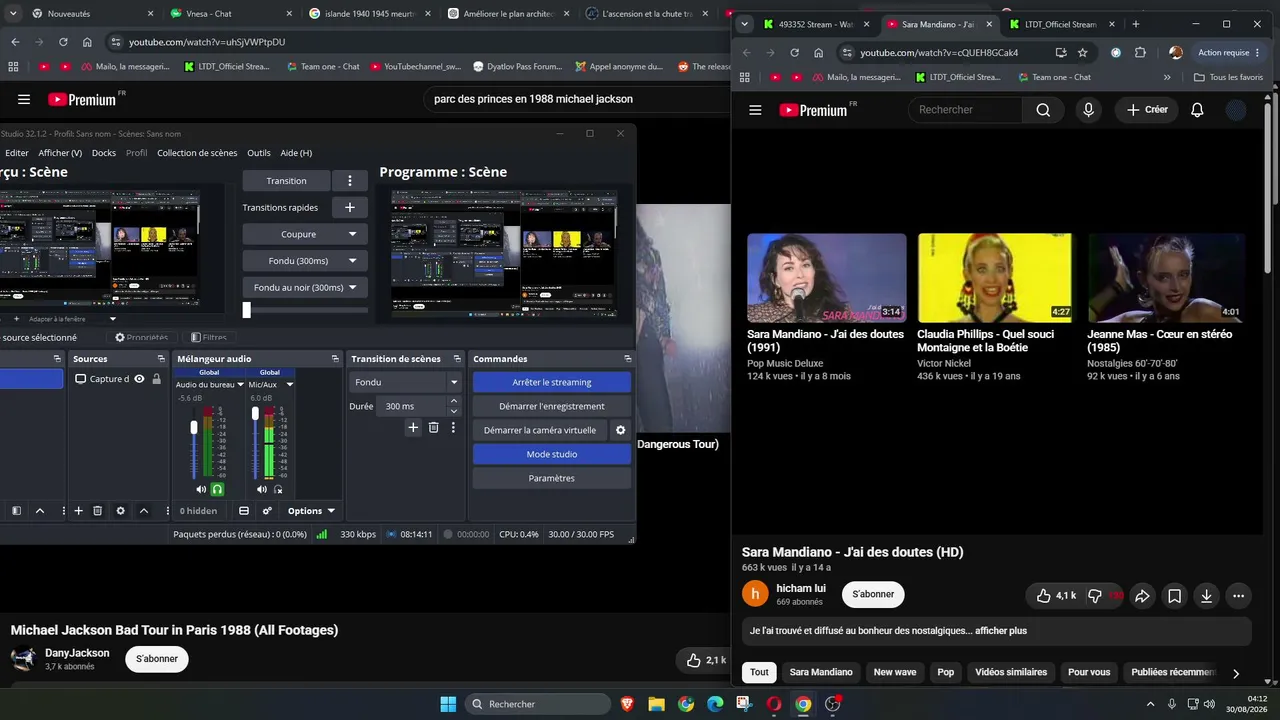This screenshot has width=1280, height=720.
Task: Open OBS Afficher (V) menu
Action: pyautogui.click(x=60, y=153)
